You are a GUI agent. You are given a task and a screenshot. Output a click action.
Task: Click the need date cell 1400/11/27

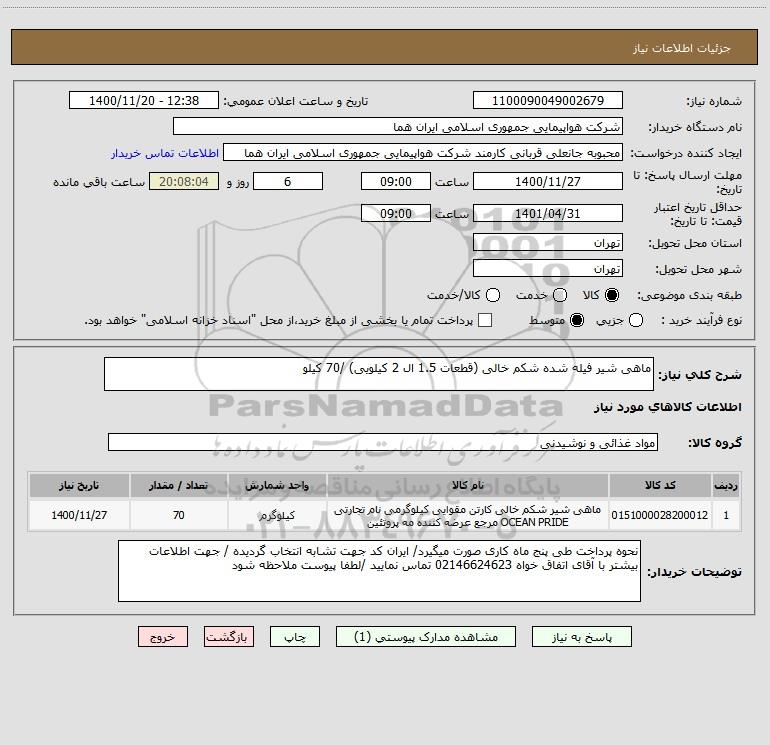coord(79,515)
